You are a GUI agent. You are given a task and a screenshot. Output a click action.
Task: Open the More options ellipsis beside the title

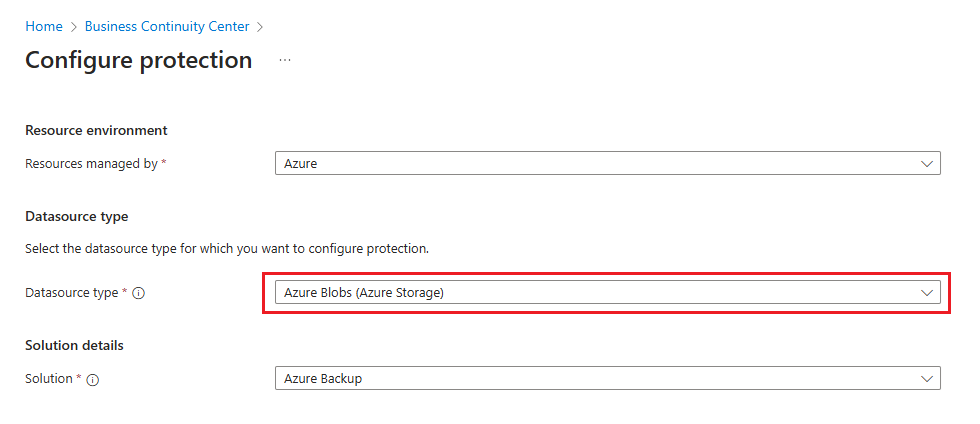(x=285, y=60)
